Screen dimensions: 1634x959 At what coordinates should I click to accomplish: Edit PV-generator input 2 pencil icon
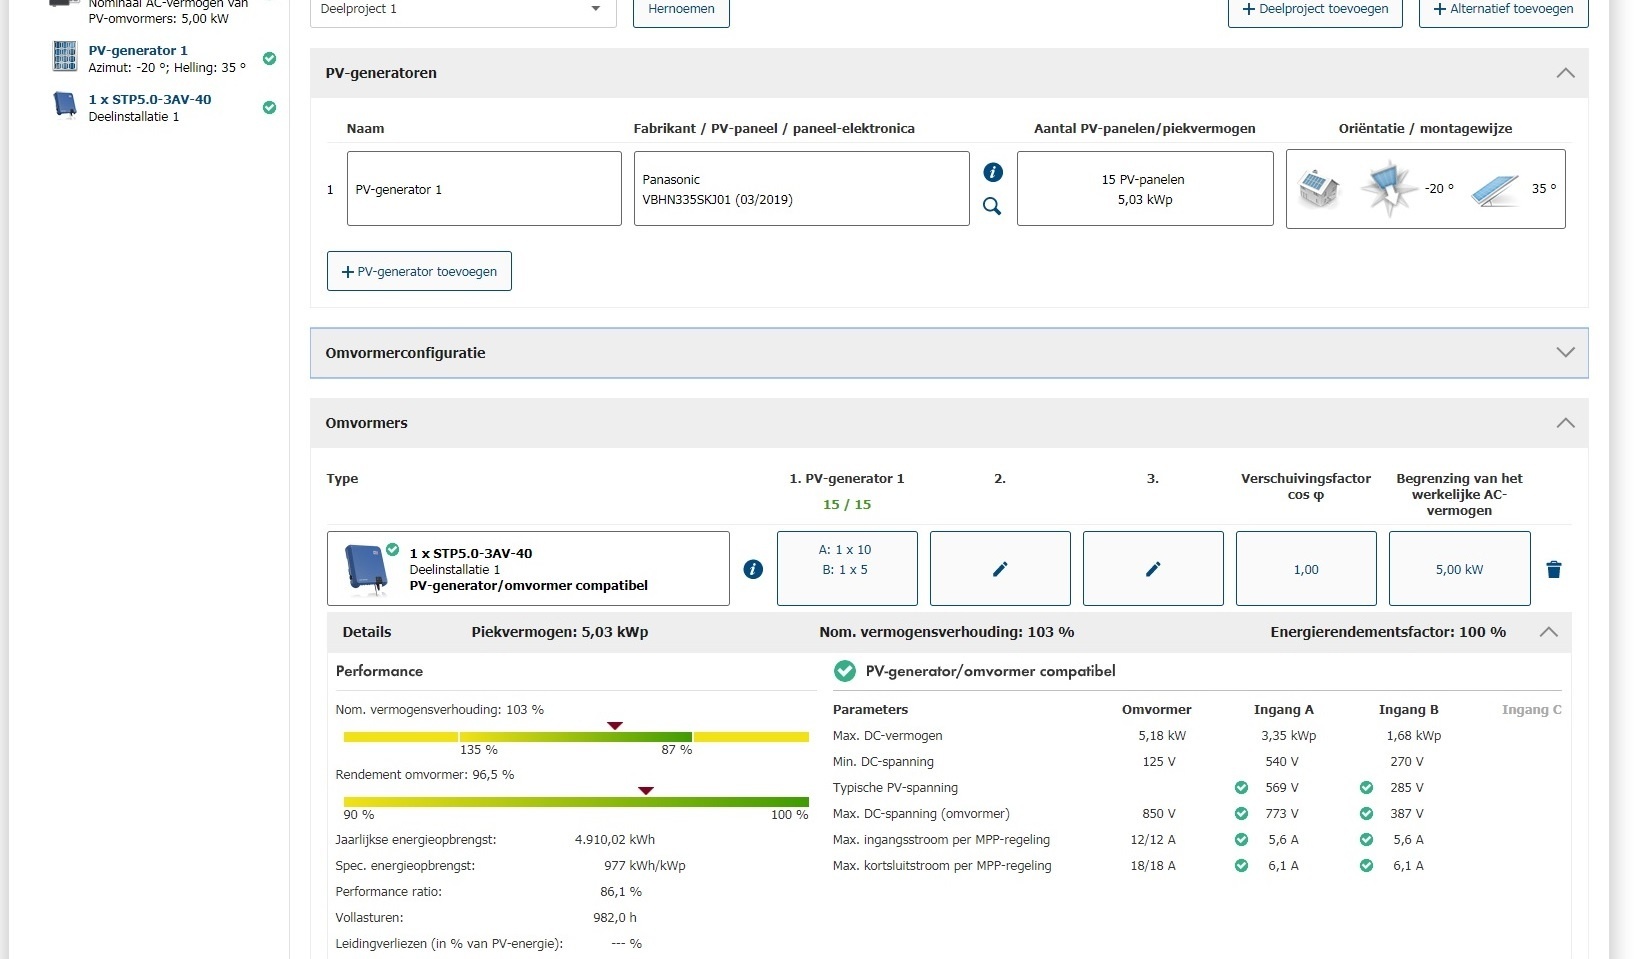pyautogui.click(x=999, y=569)
